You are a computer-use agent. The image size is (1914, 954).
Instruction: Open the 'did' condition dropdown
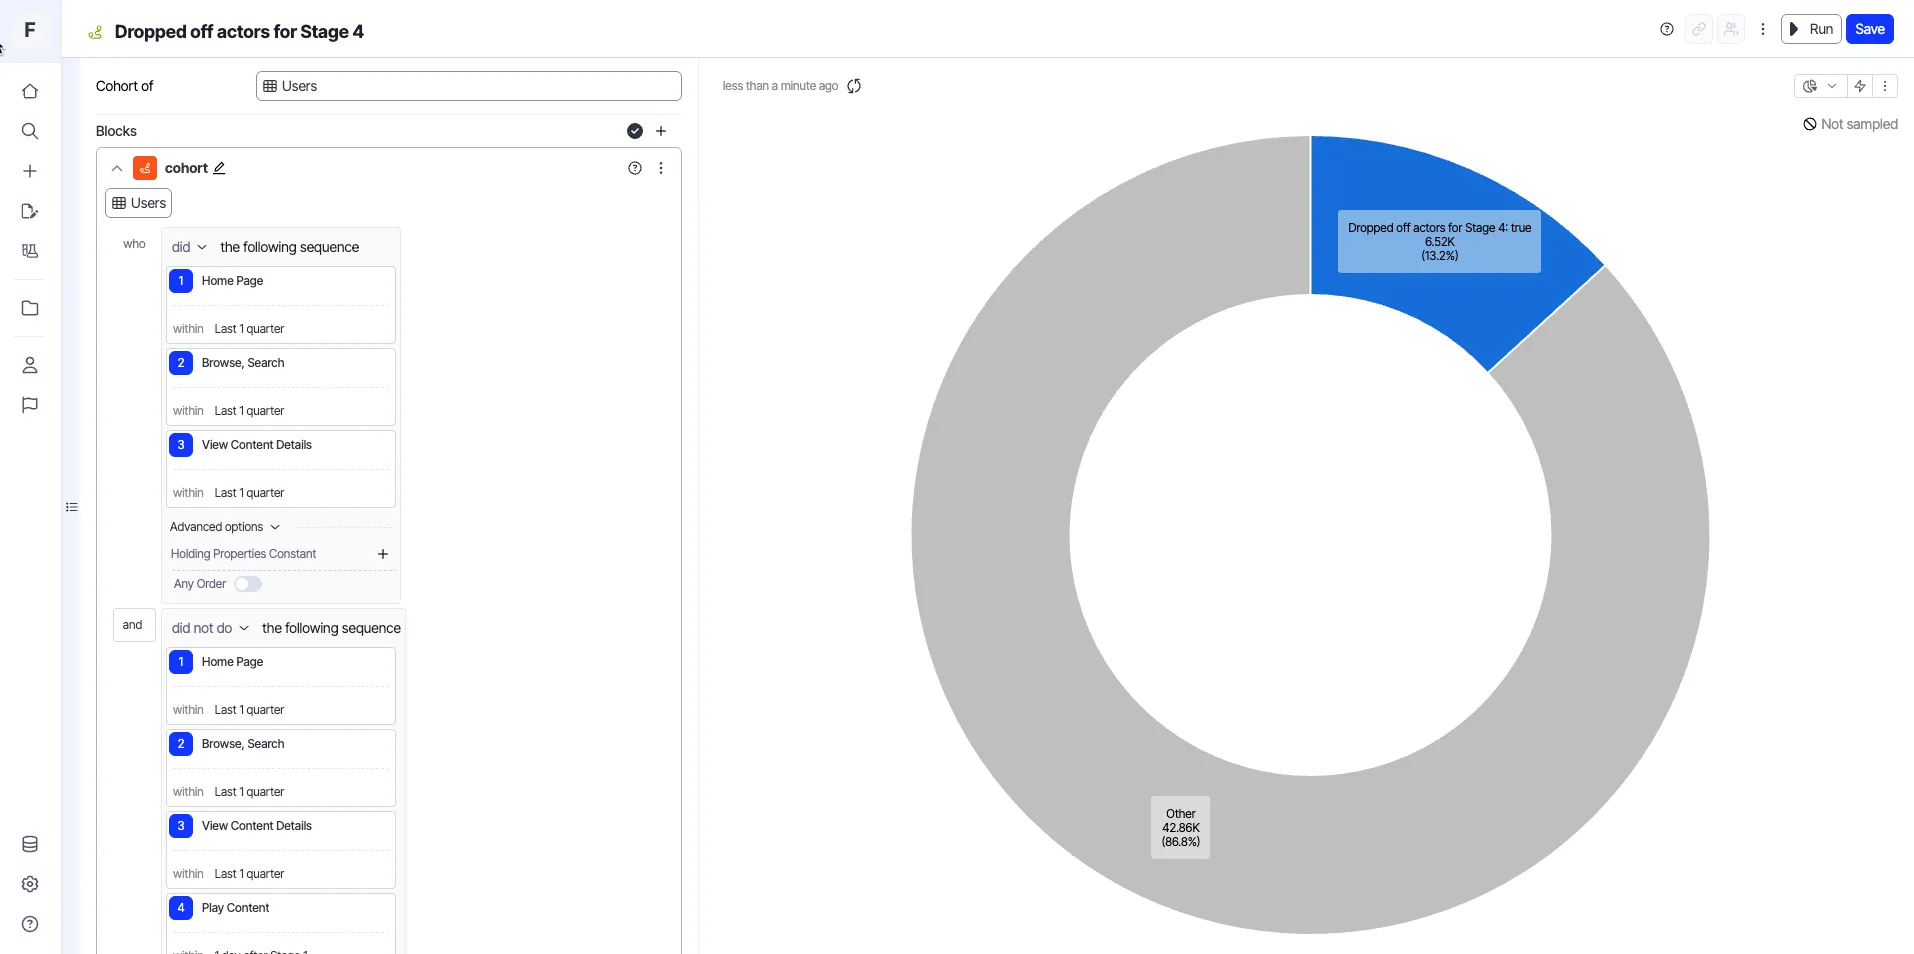189,247
